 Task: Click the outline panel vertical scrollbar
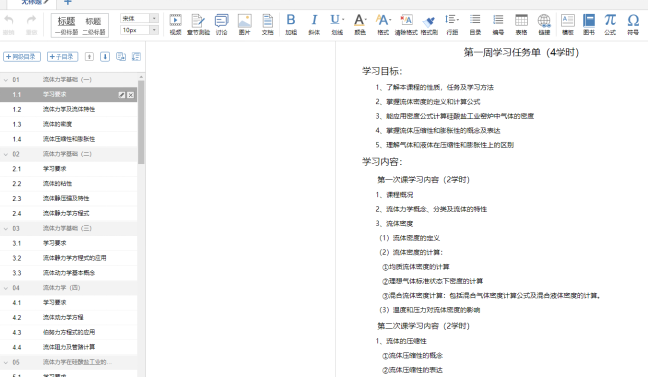coord(141,122)
